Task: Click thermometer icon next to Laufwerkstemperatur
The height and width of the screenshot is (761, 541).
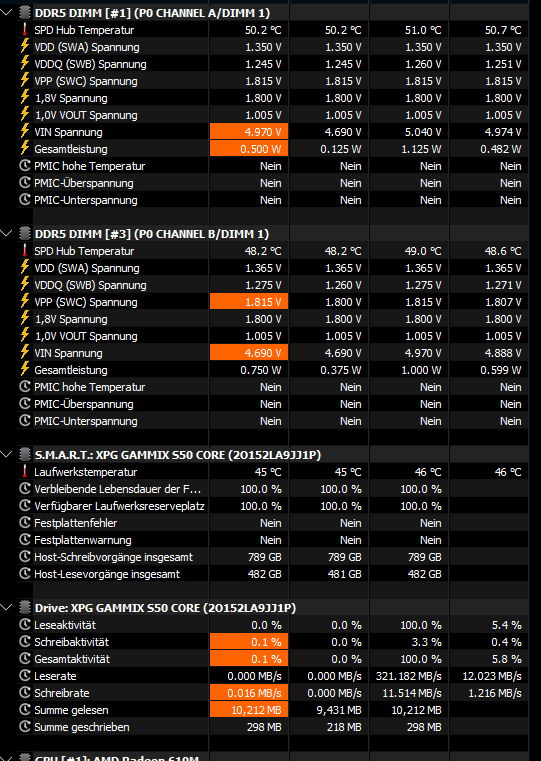Action: pos(24,472)
